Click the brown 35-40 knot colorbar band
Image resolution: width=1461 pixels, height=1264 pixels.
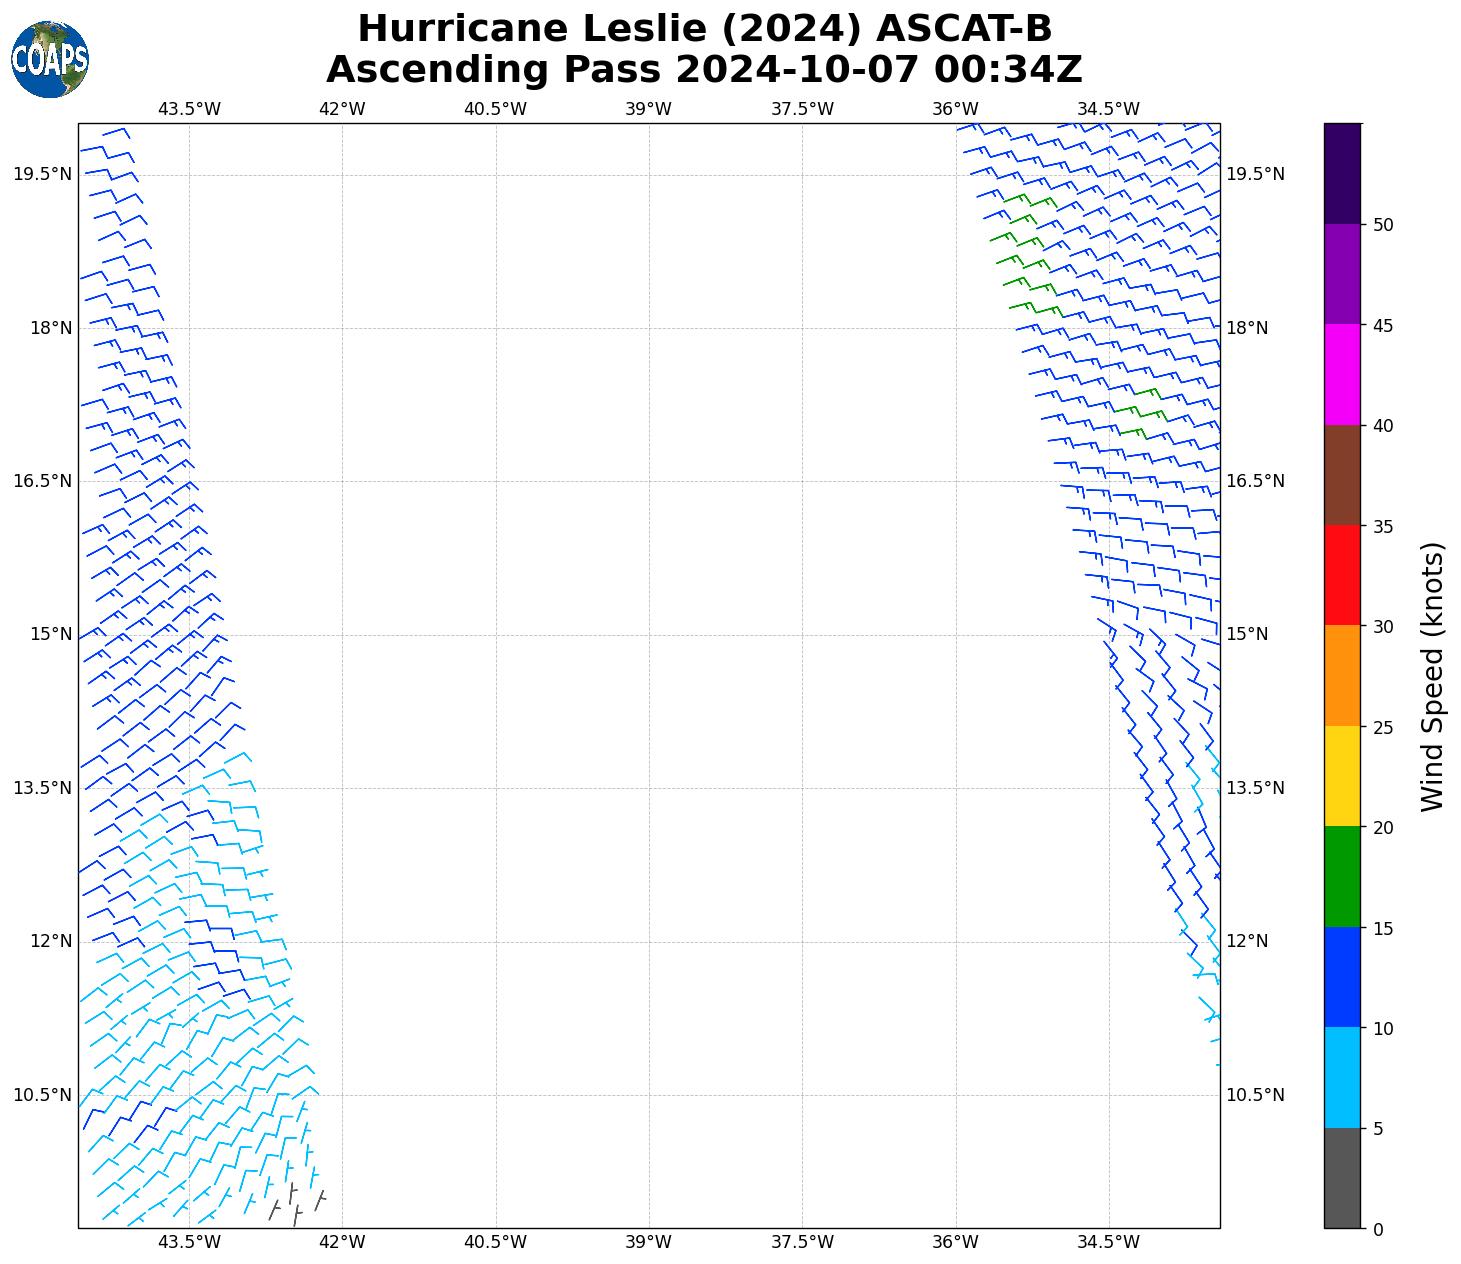coord(1342,475)
